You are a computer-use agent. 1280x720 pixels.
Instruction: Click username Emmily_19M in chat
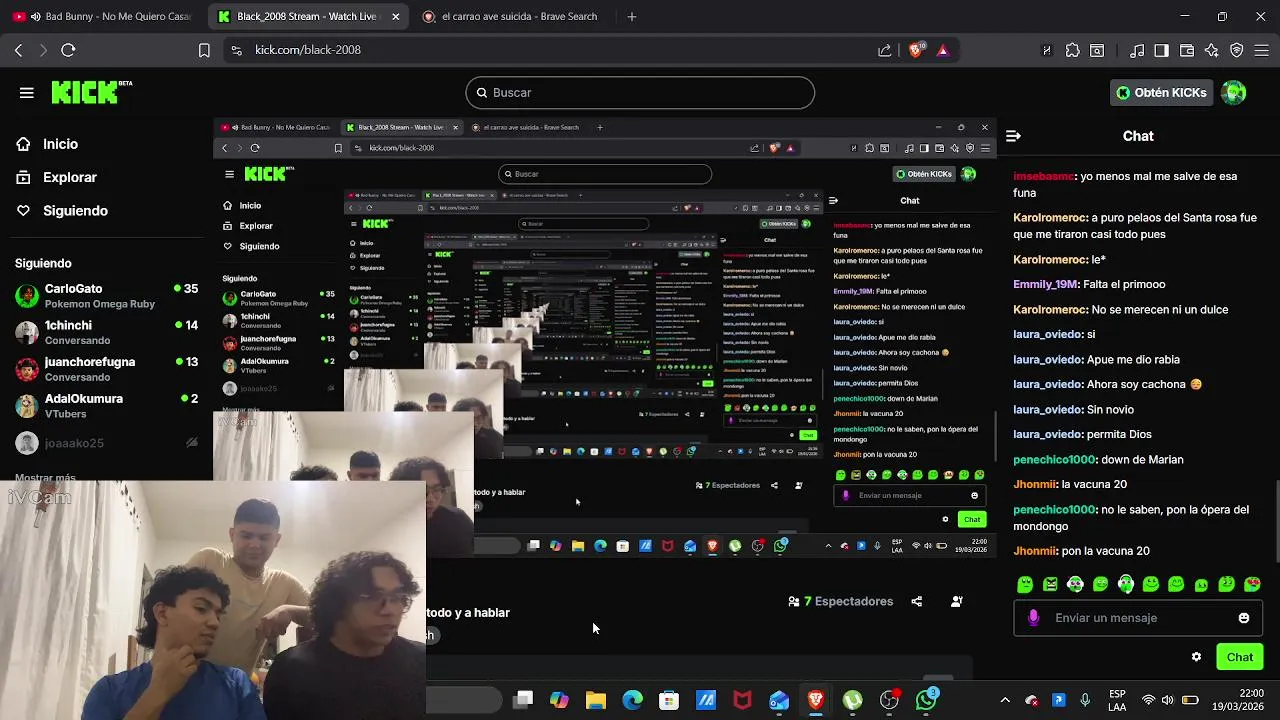coord(1046,285)
